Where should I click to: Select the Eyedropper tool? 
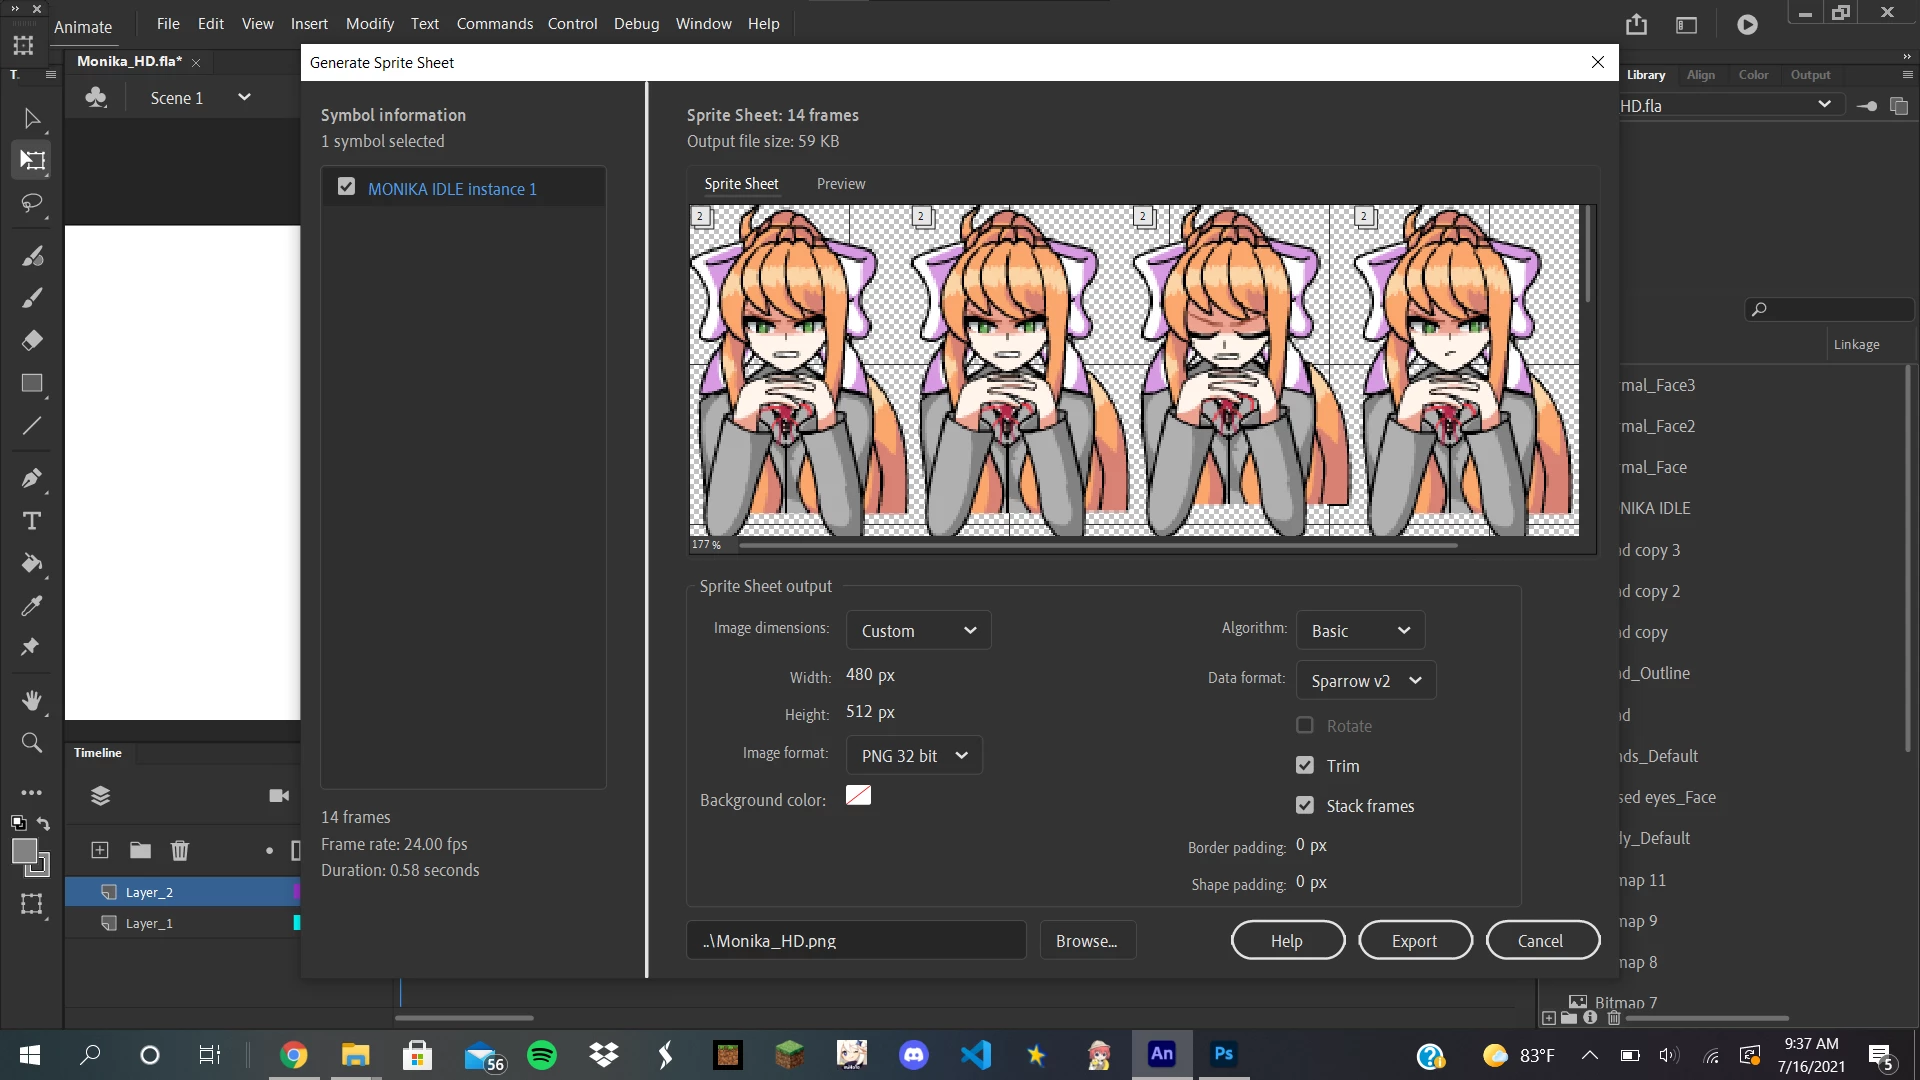32,606
